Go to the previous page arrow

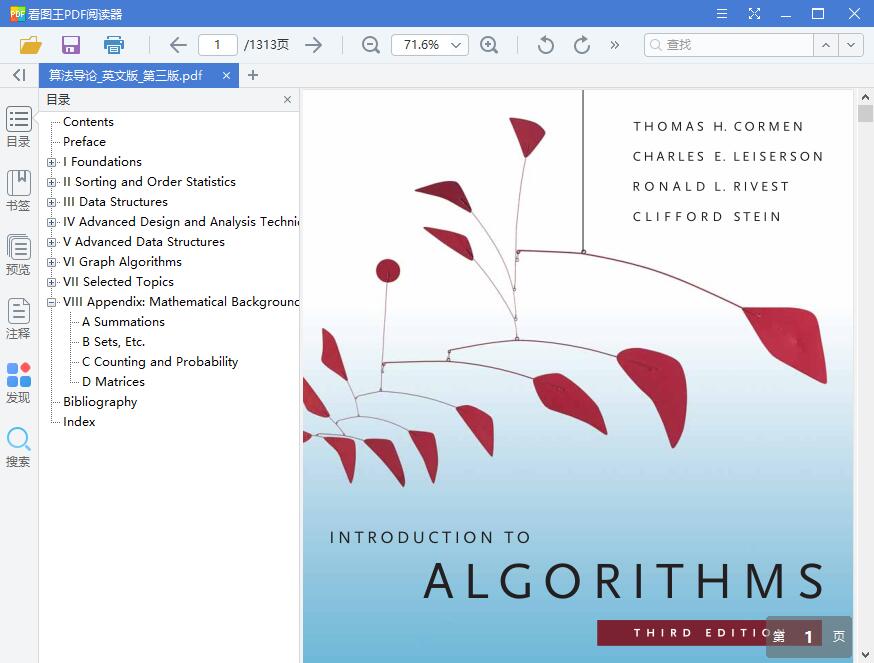(178, 45)
